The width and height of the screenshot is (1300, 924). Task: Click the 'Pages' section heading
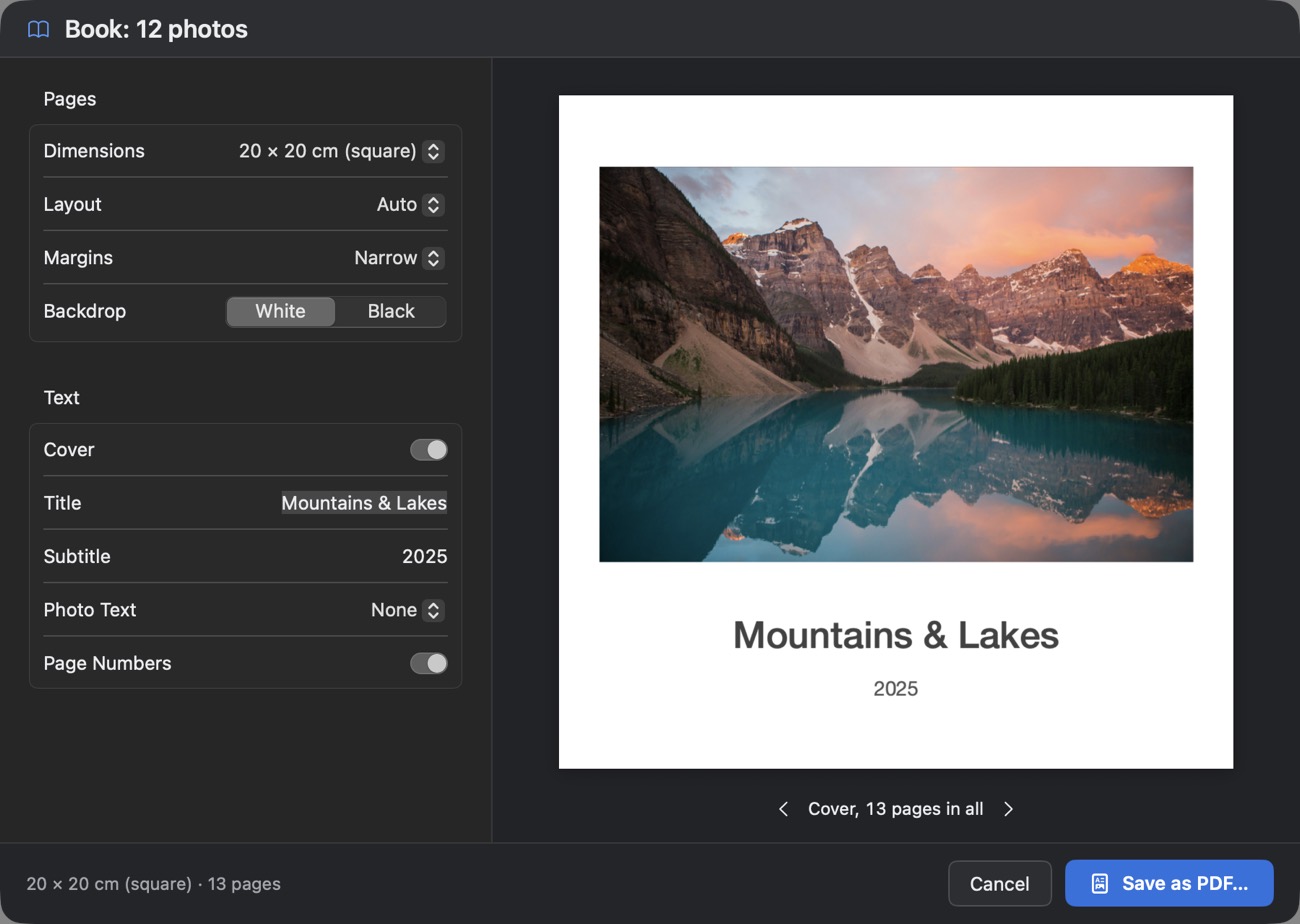click(70, 99)
